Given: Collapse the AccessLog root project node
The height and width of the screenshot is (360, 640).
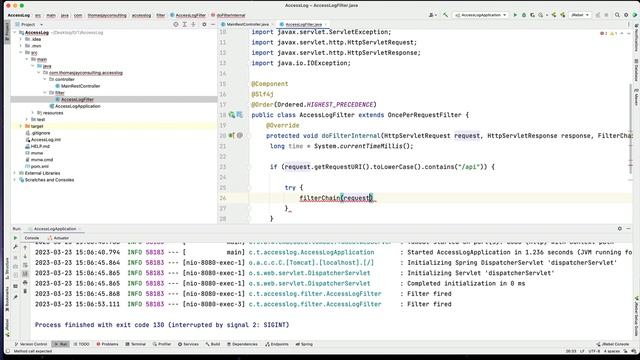Looking at the screenshot, I should click(x=15, y=33).
